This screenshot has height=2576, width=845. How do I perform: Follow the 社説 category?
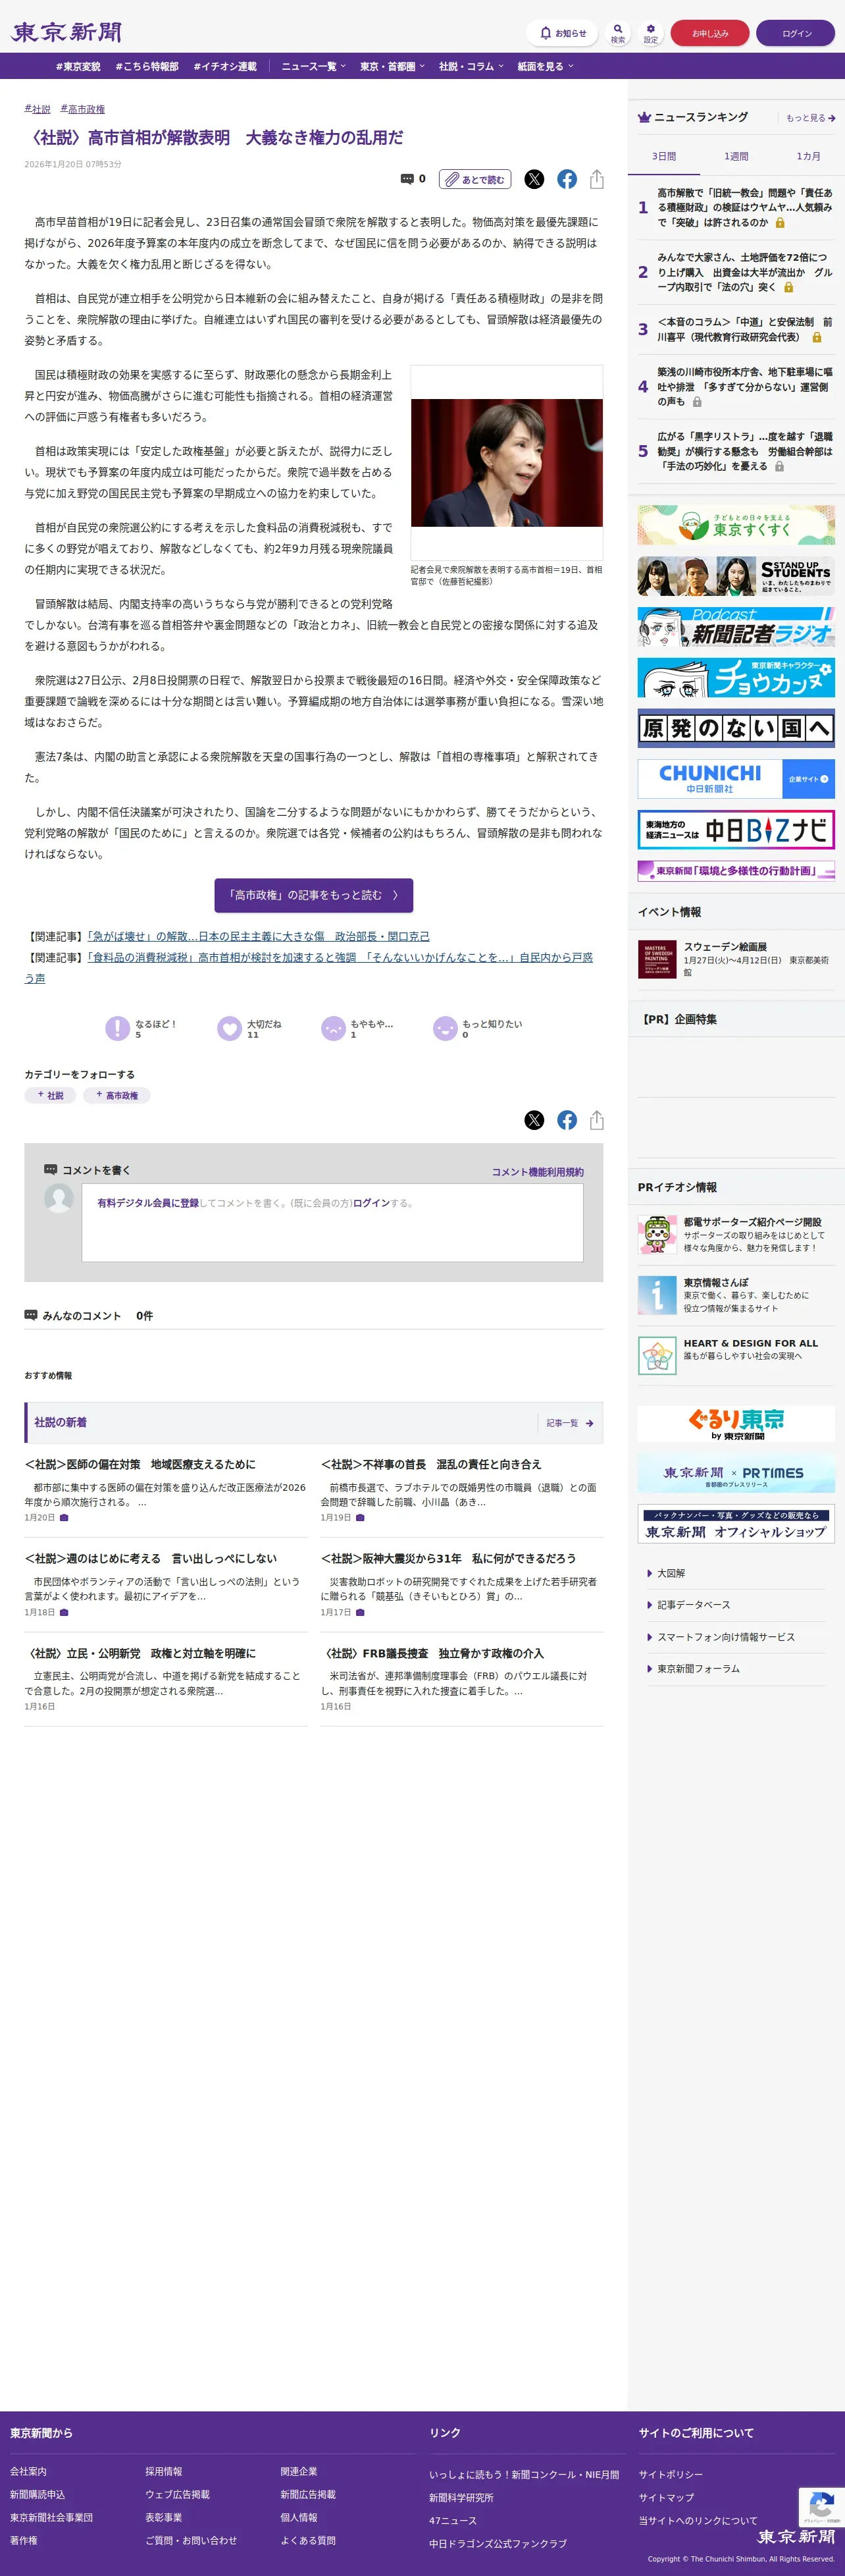(x=50, y=1095)
